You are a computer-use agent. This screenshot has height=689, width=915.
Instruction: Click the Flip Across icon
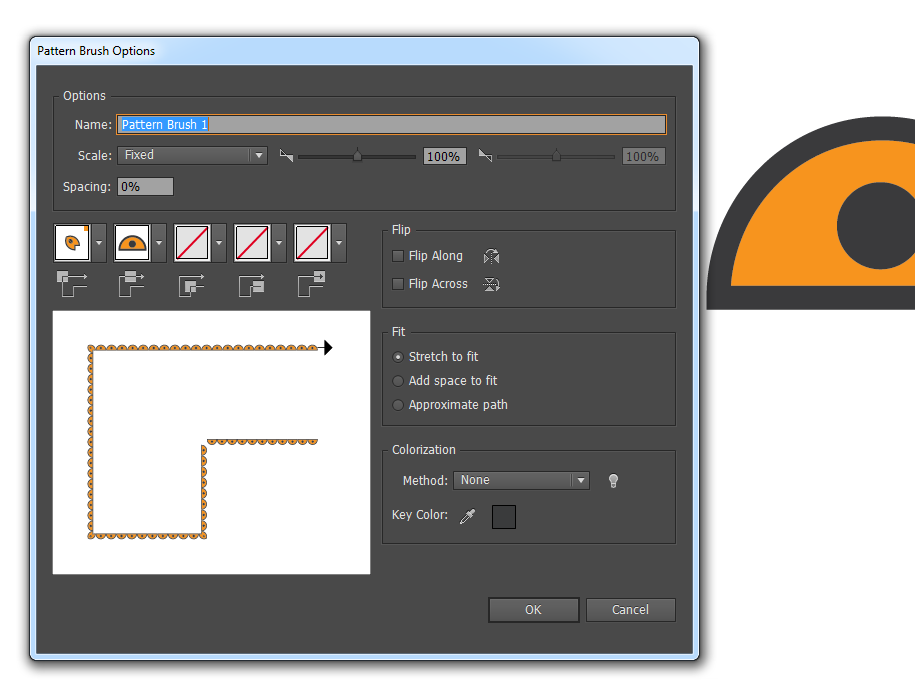491,284
